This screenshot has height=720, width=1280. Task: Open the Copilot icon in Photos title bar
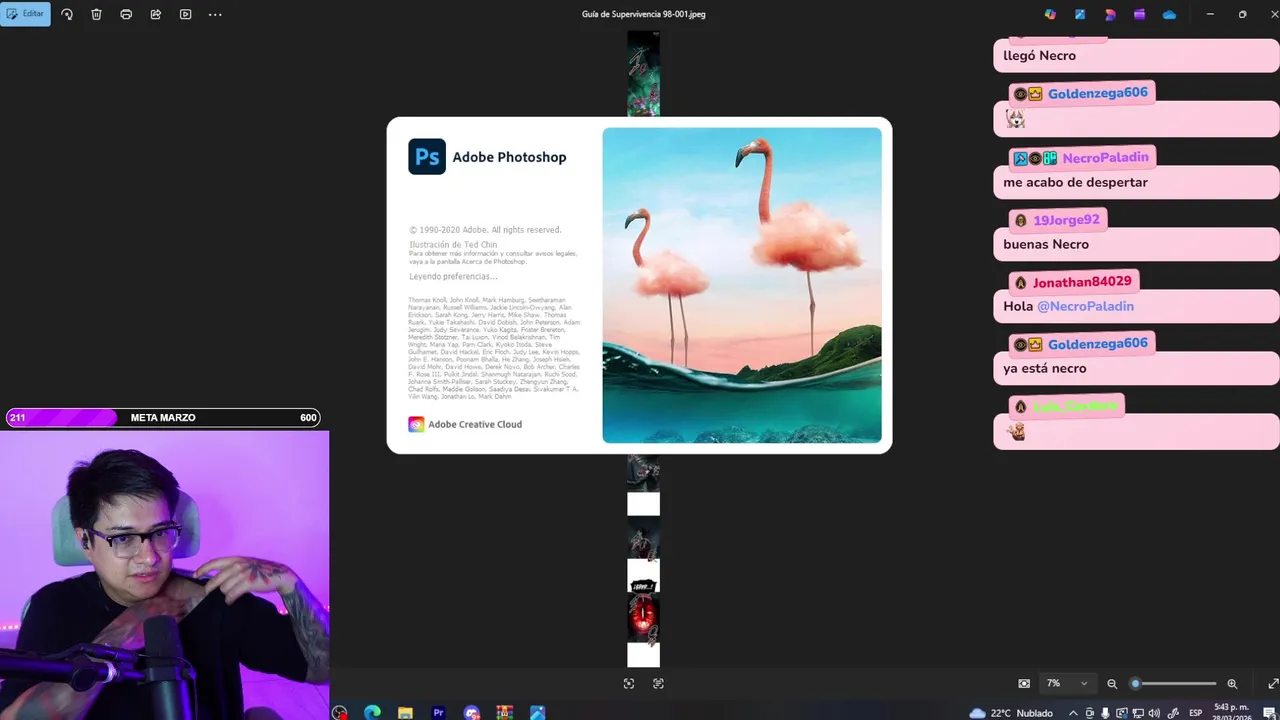[x=1050, y=14]
